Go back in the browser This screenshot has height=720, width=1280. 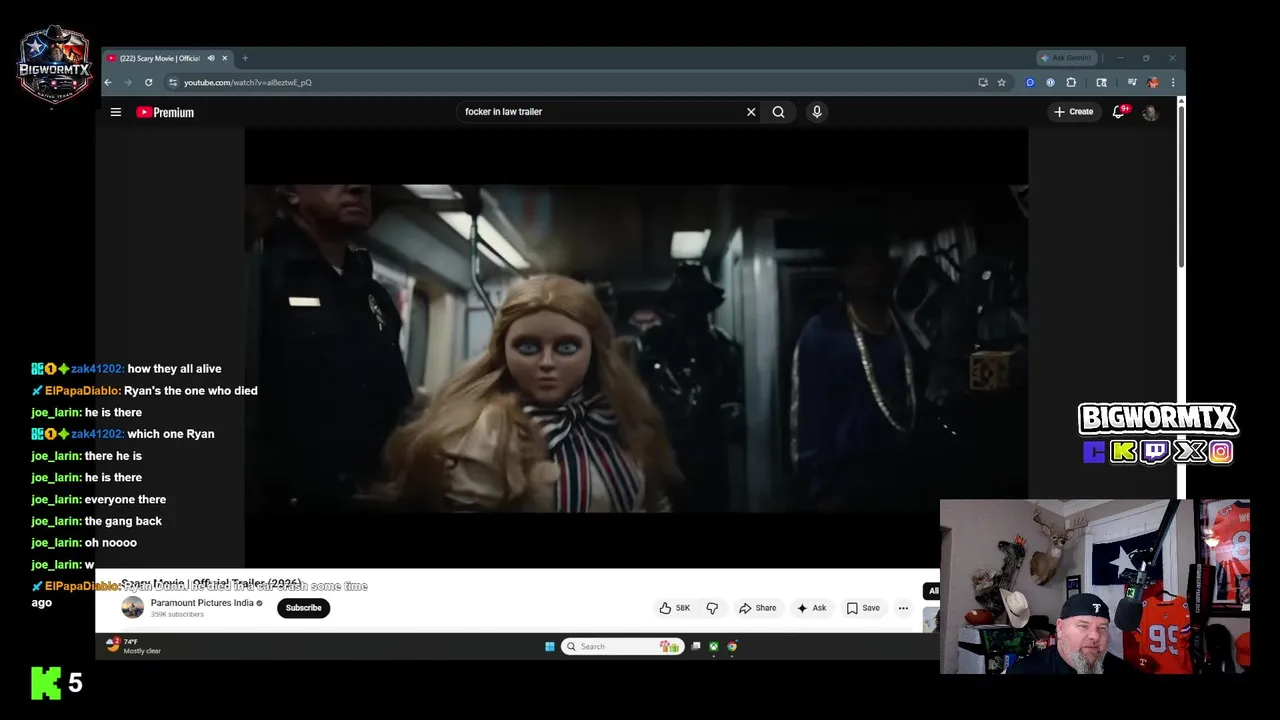pos(108,82)
